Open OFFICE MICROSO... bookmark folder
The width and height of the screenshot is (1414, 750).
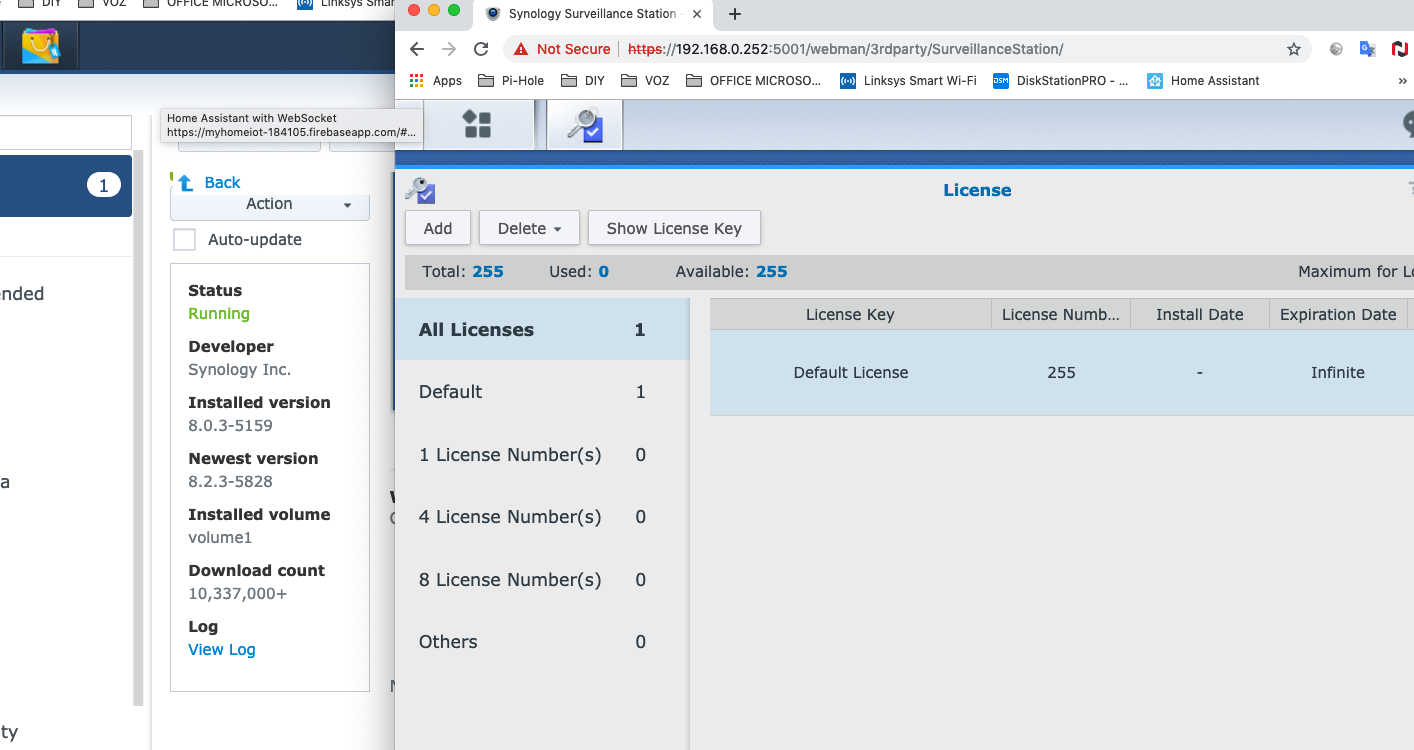pos(754,81)
